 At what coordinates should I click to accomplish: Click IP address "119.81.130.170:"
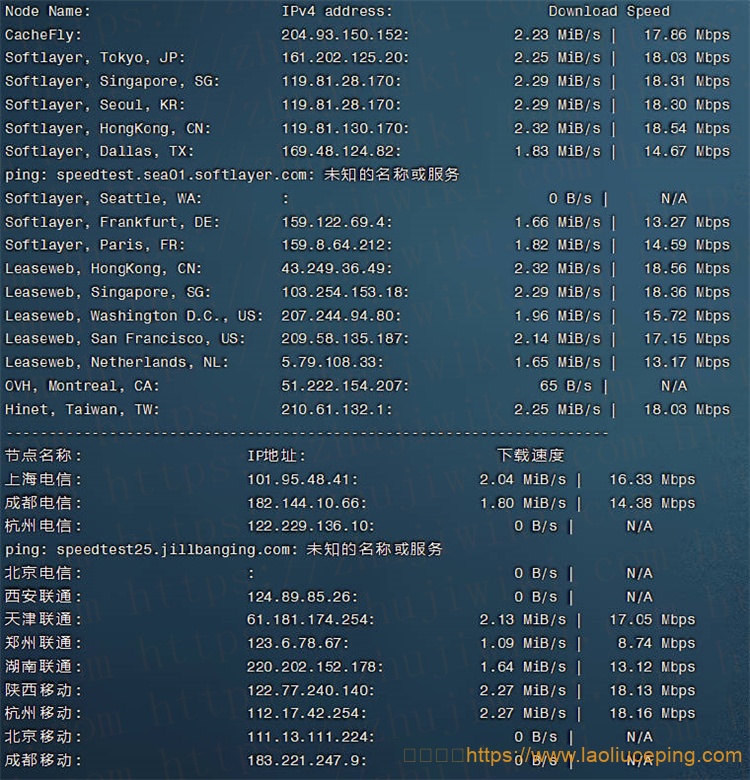pos(345,128)
